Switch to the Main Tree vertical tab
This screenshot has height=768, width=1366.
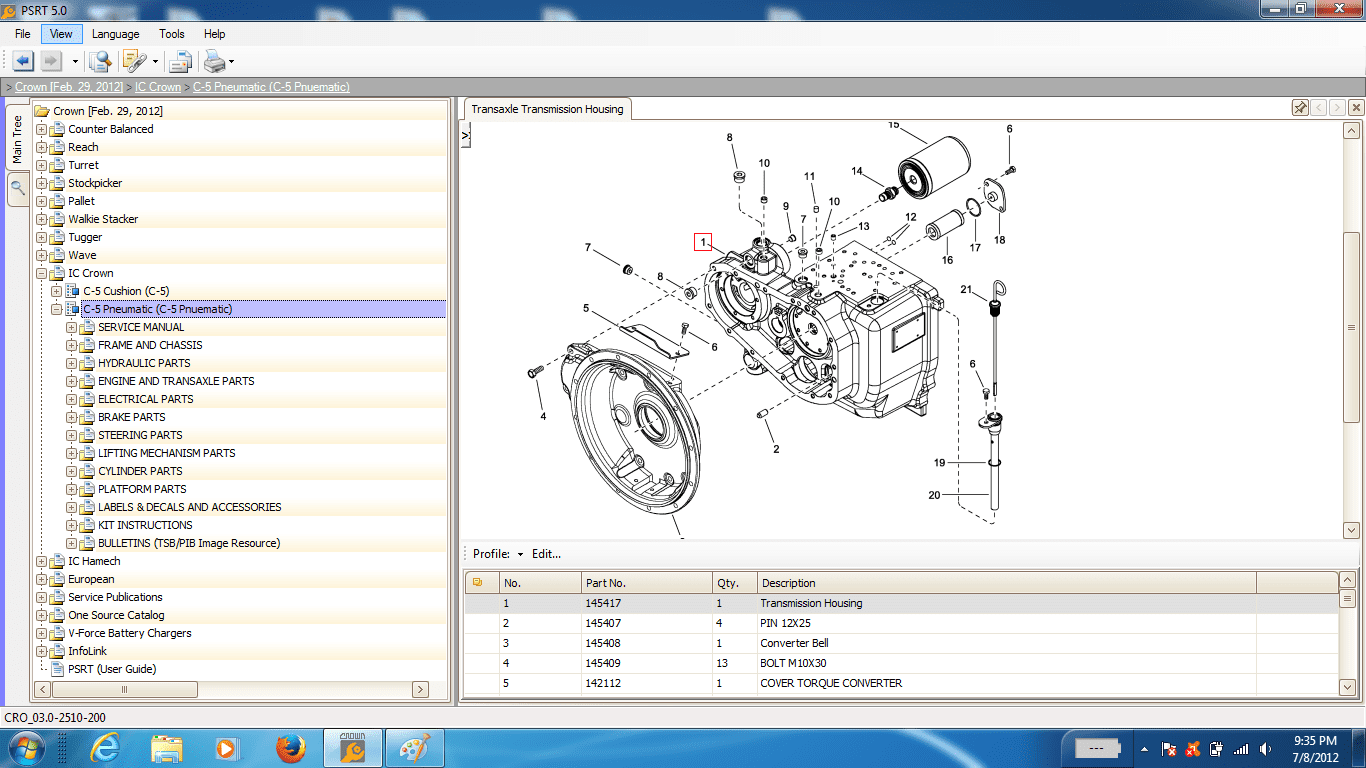click(17, 139)
